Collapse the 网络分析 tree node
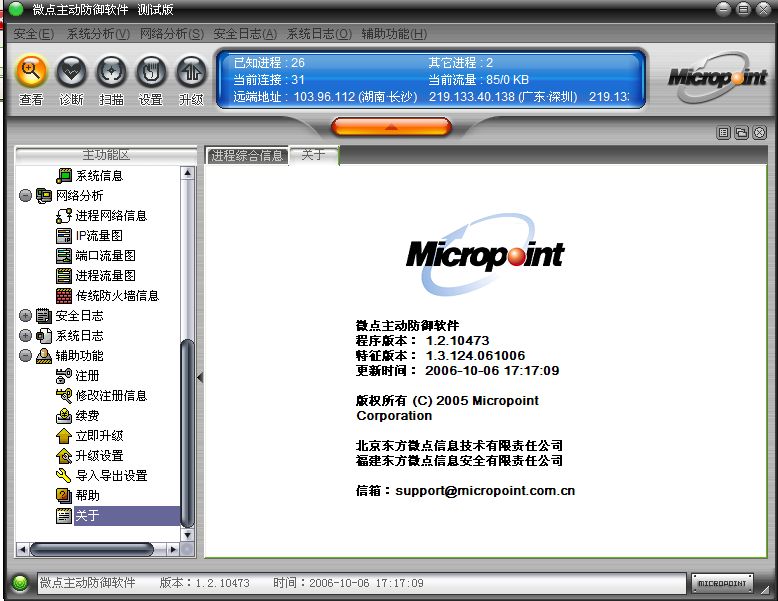 (25, 196)
